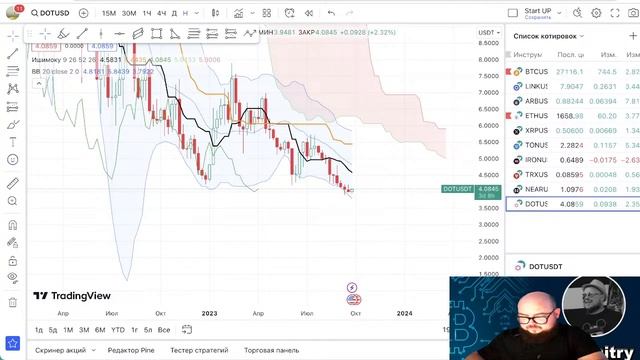Select the 4Ч timeframe
Screen dimensions: 640x360
pos(162,13)
